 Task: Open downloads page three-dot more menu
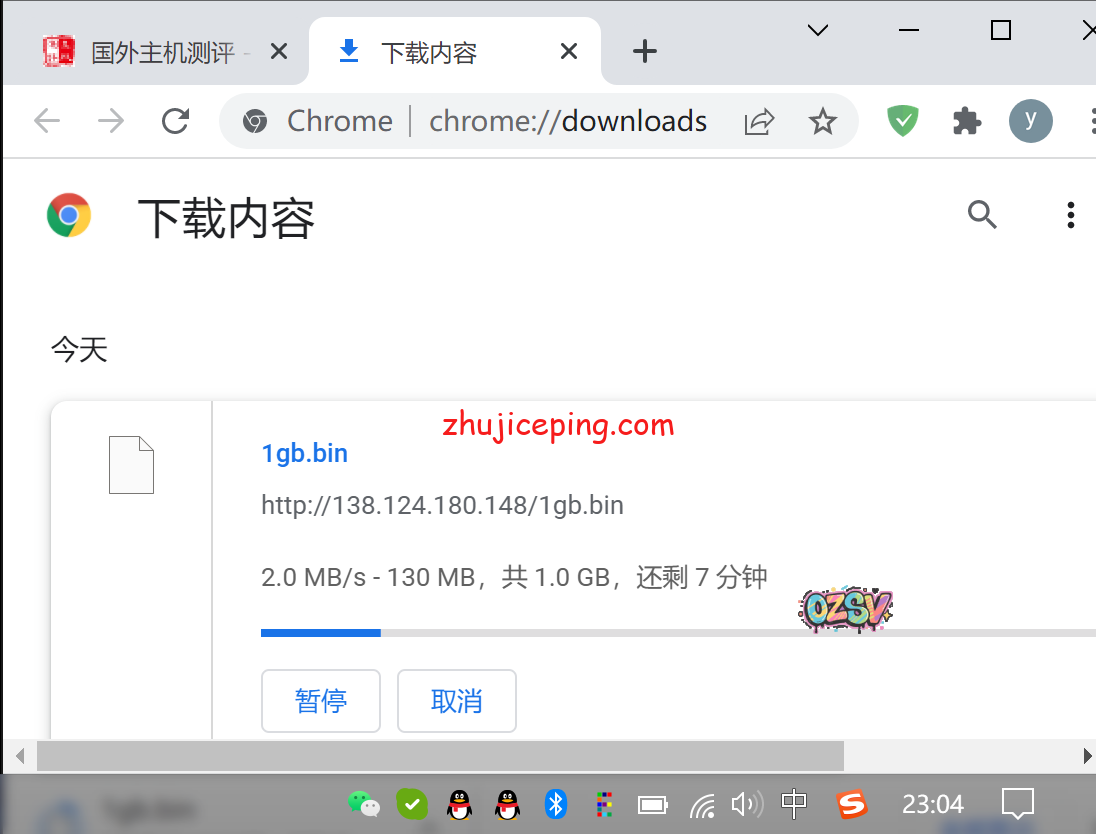1070,214
